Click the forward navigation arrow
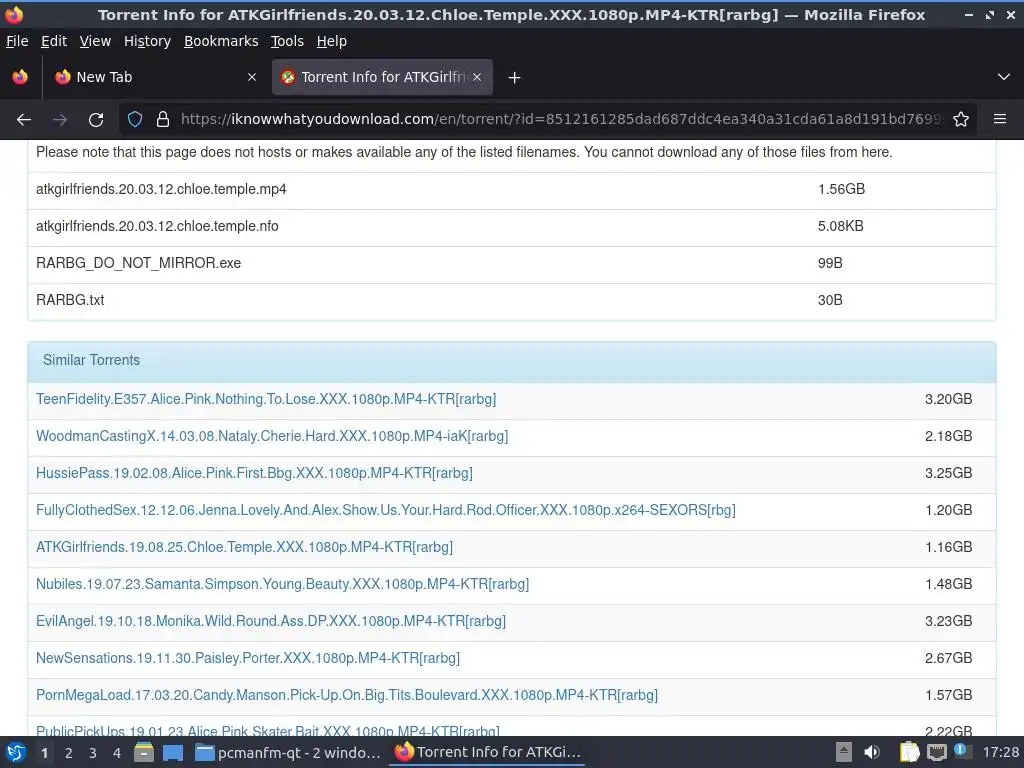Image resolution: width=1024 pixels, height=768 pixels. (x=59, y=120)
